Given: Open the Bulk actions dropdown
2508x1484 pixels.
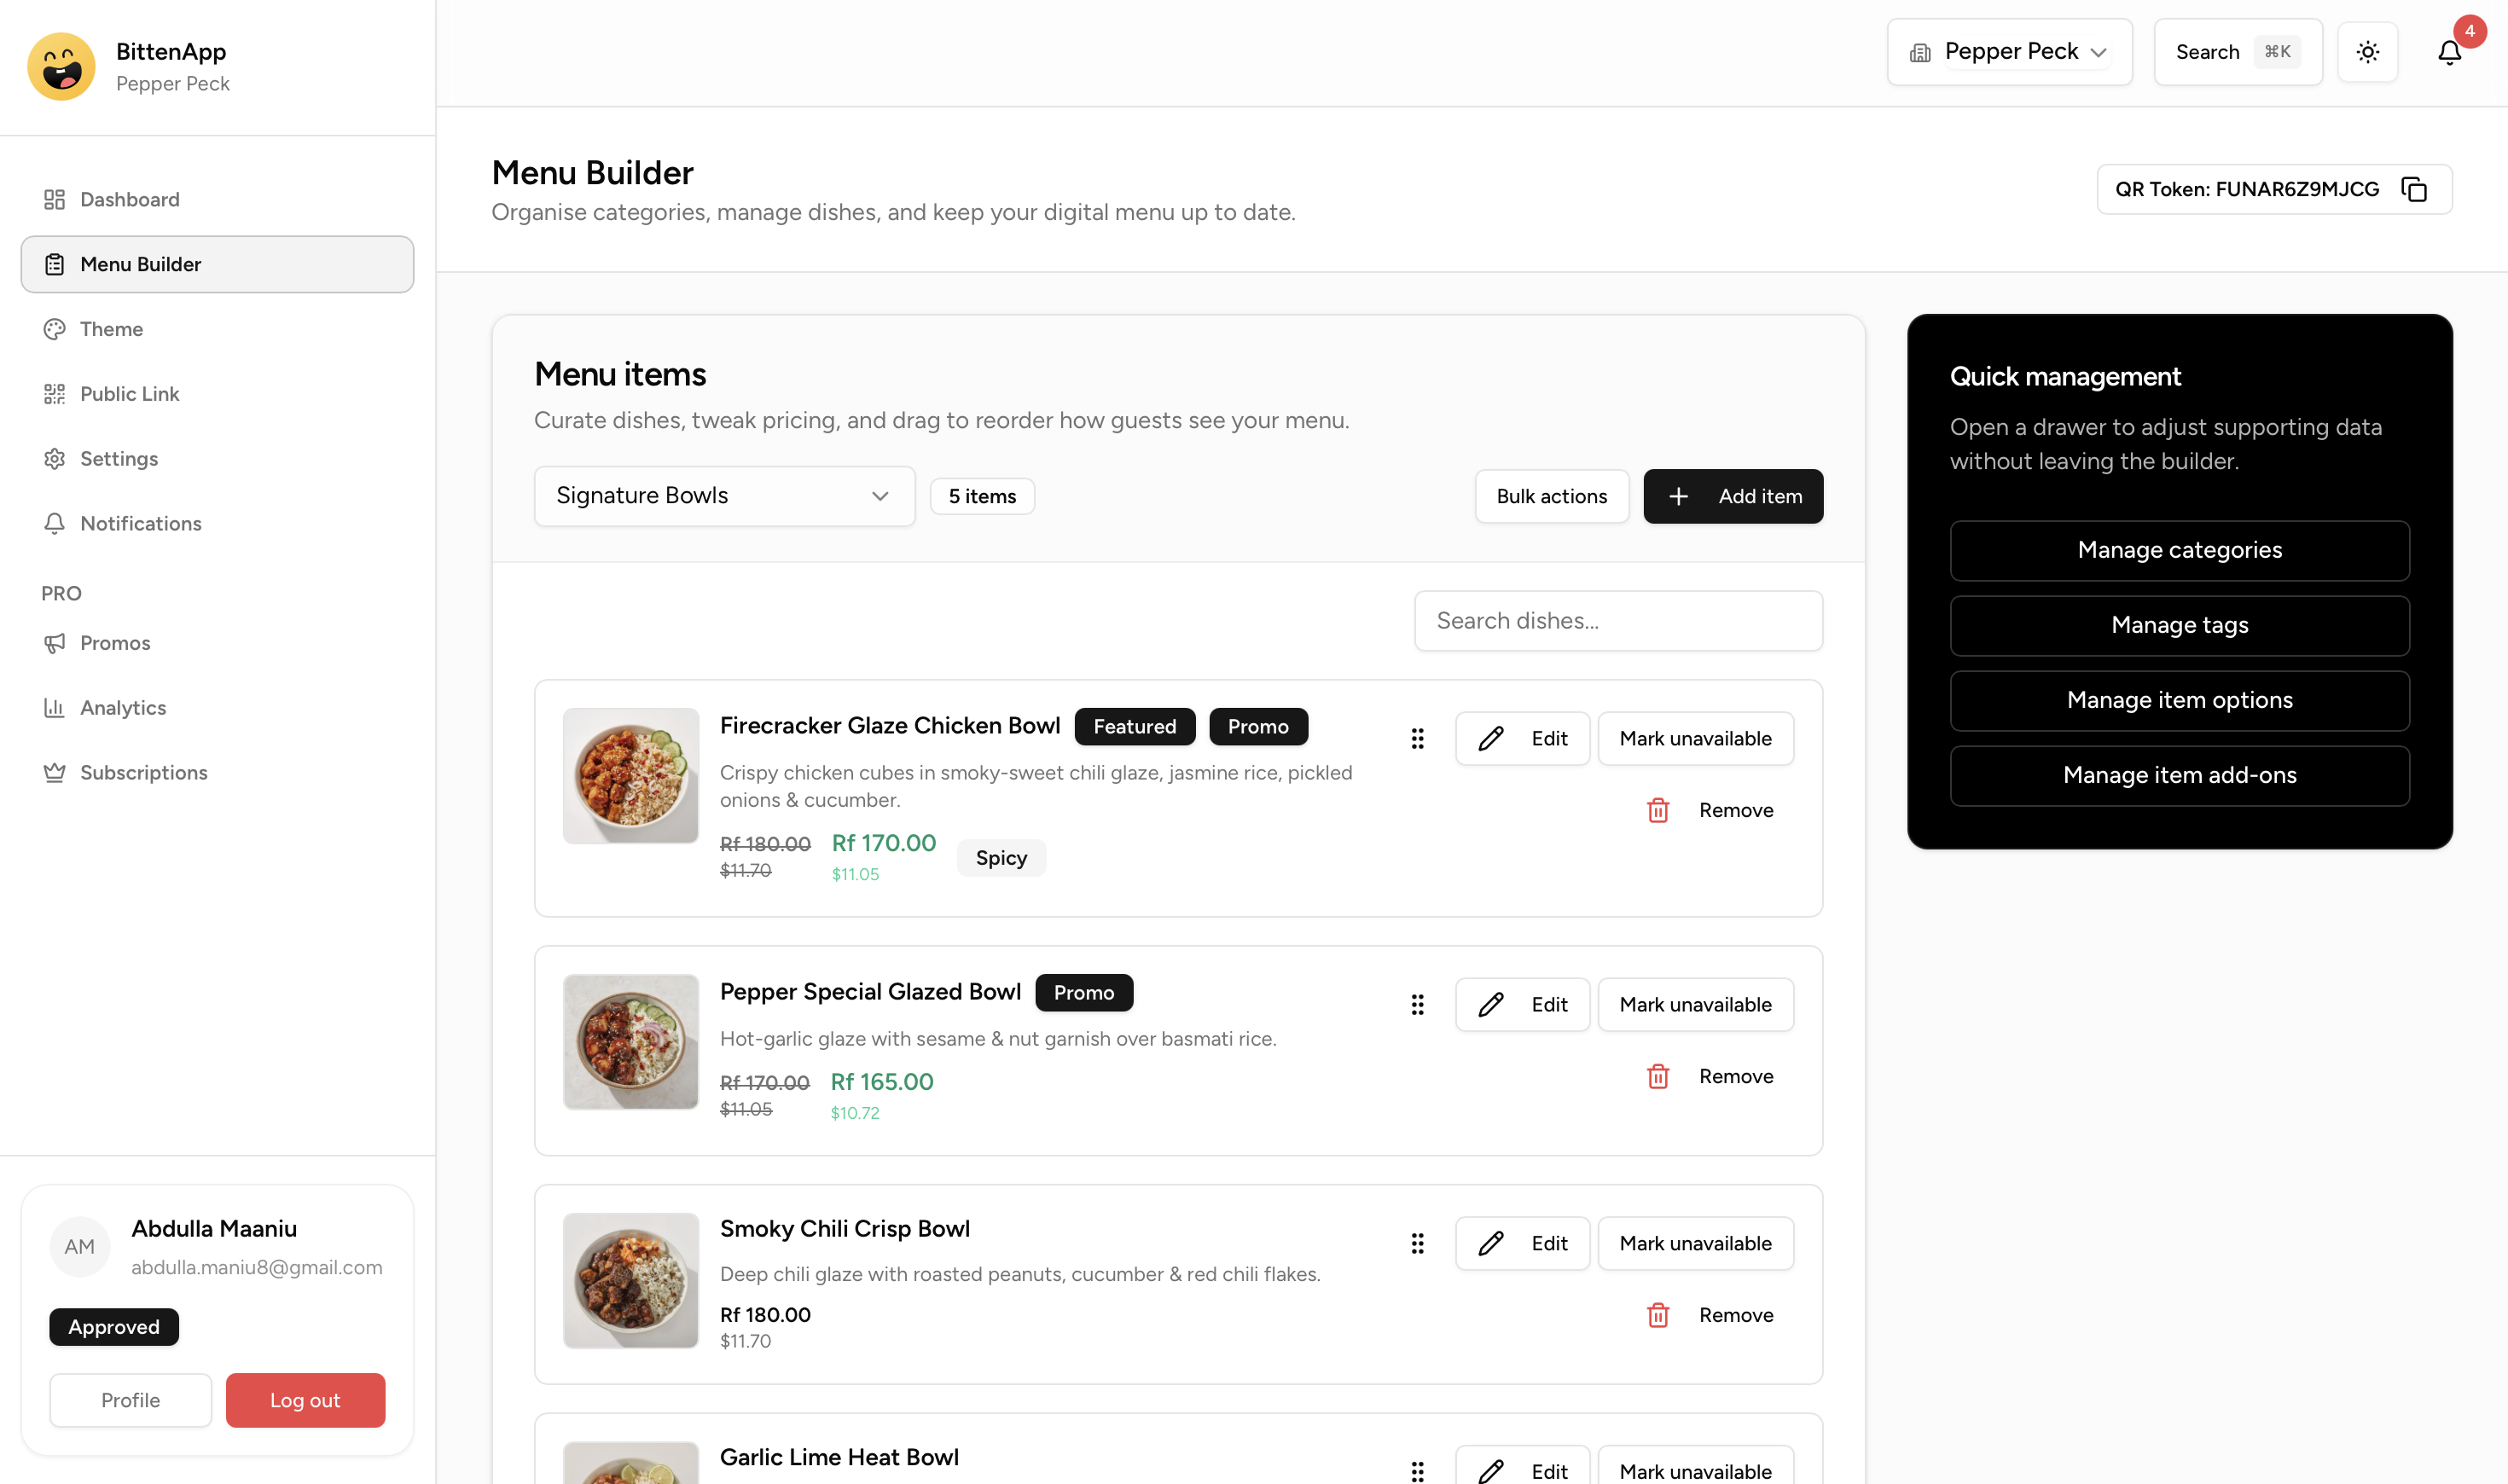Looking at the screenshot, I should click(x=1551, y=495).
